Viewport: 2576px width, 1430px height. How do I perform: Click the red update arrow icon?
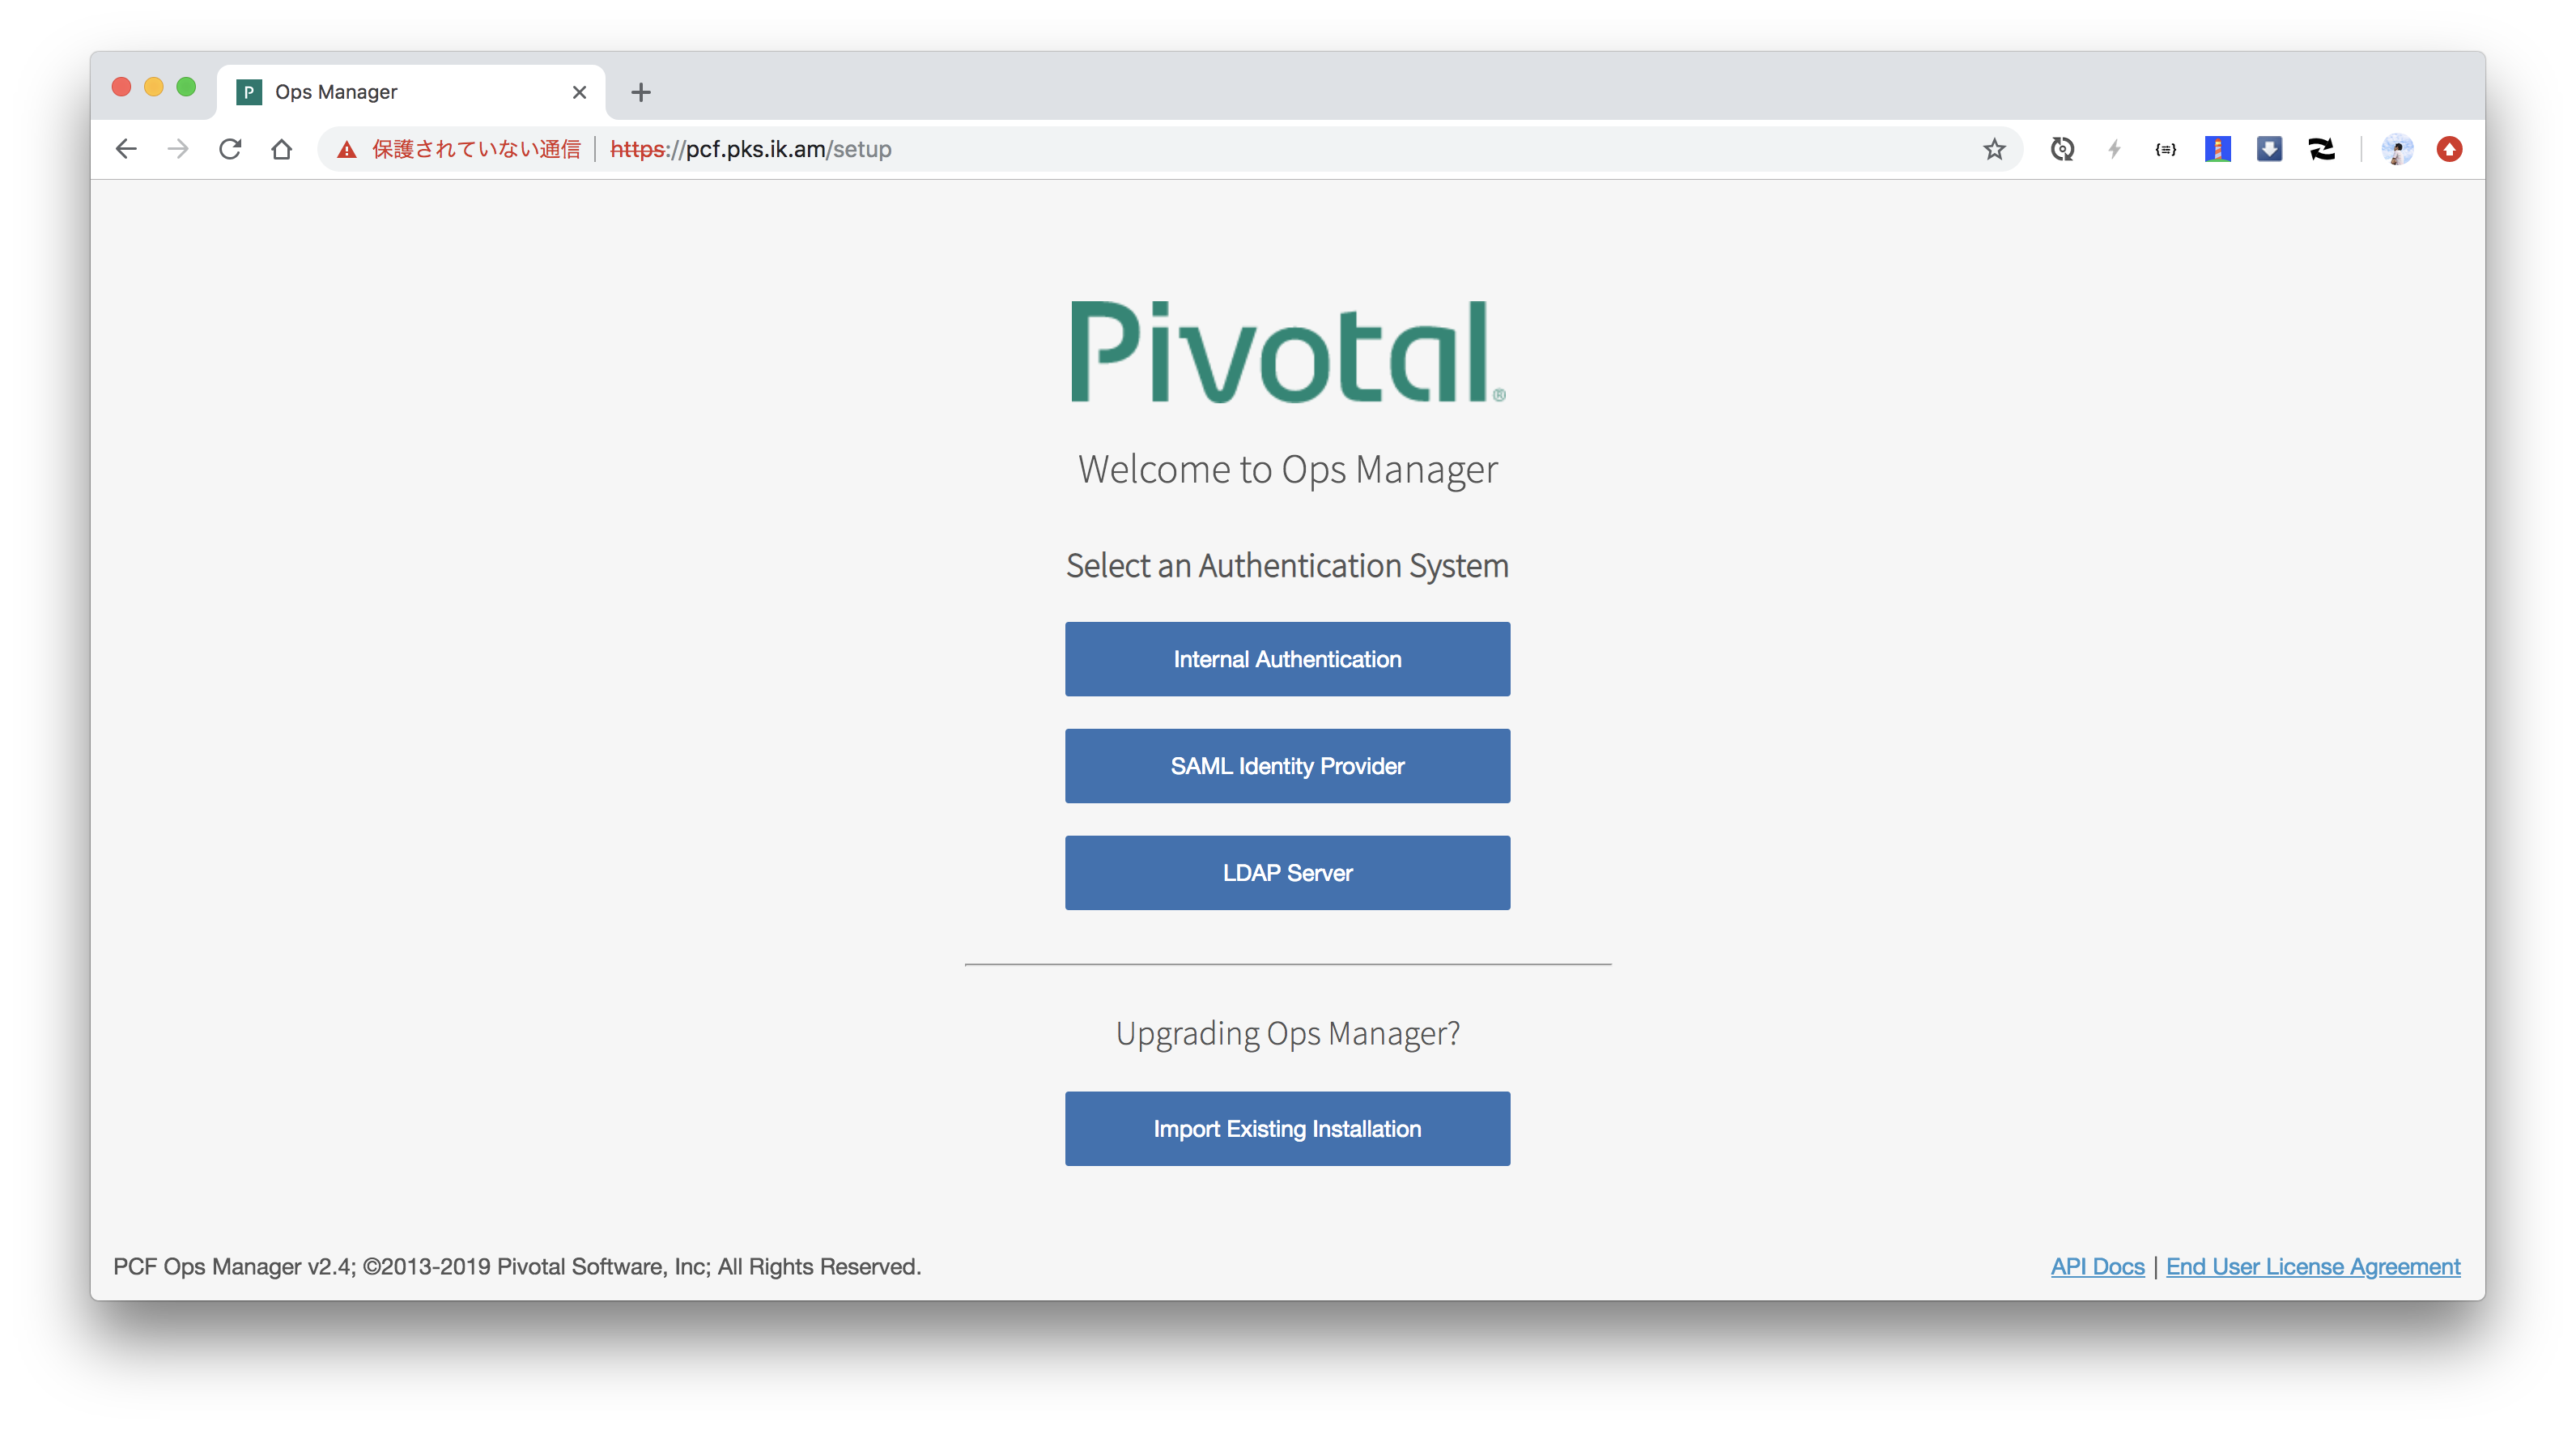click(x=2449, y=149)
